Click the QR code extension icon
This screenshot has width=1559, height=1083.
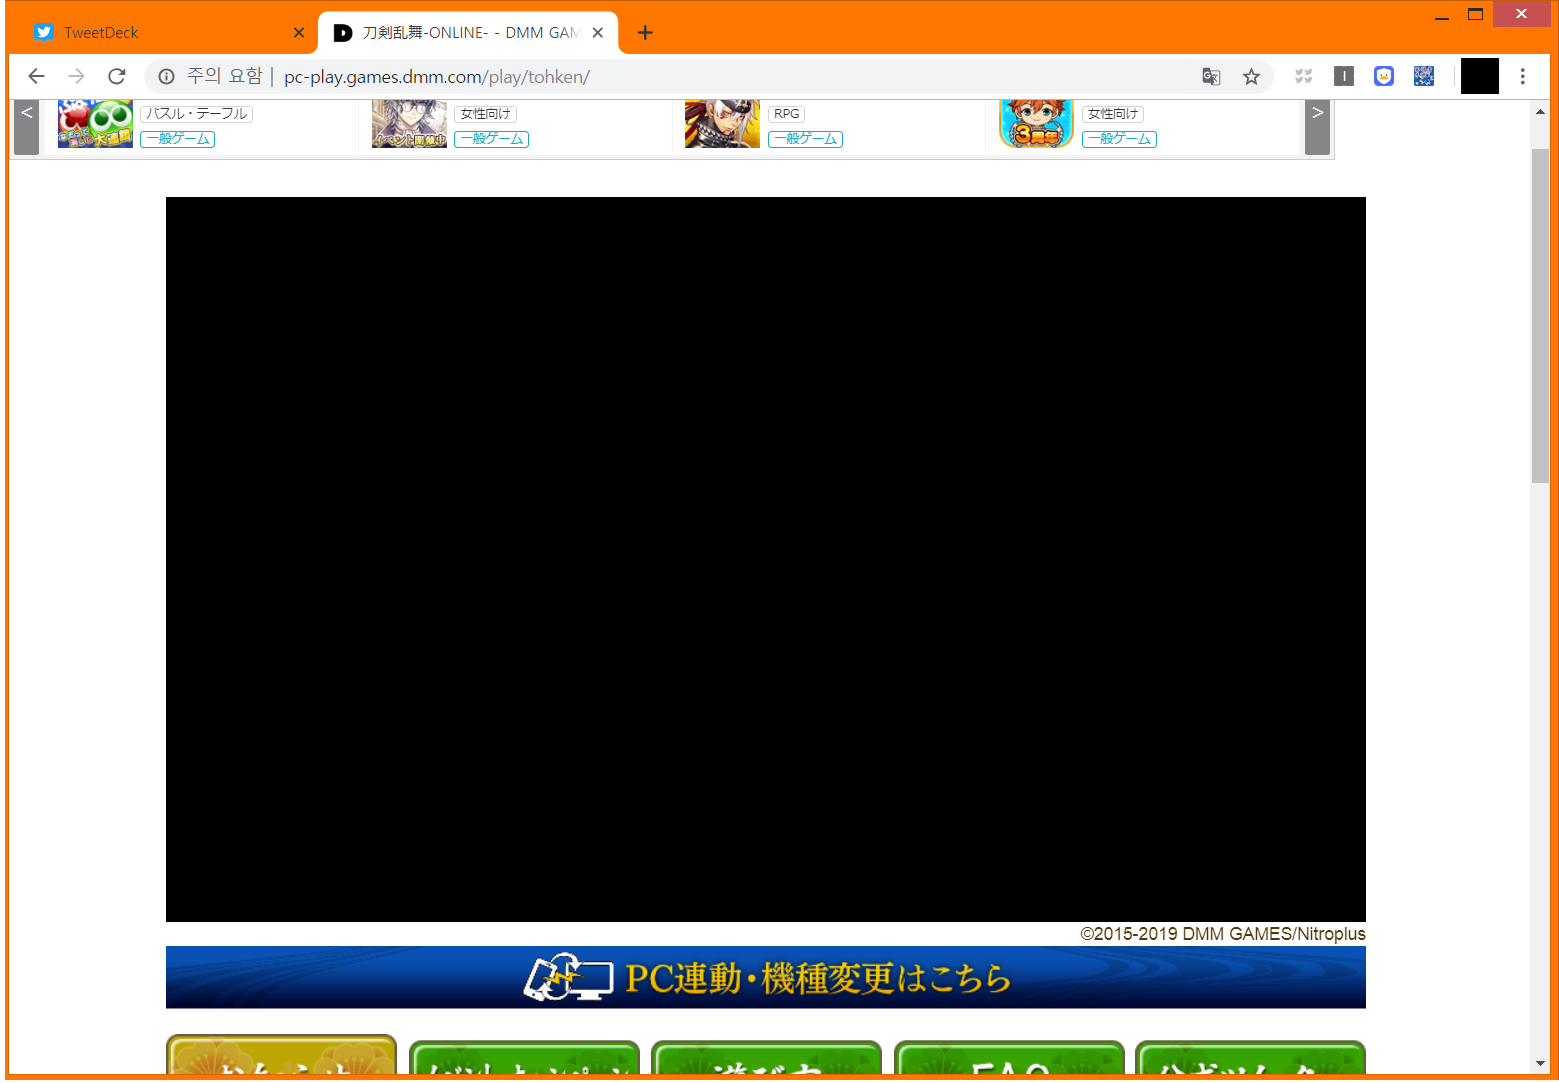(x=1424, y=76)
